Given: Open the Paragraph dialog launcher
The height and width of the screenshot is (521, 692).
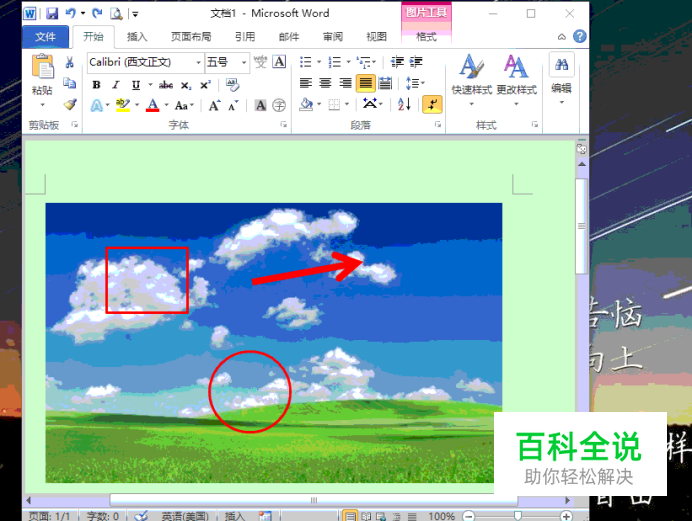Looking at the screenshot, I should pyautogui.click(x=438, y=125).
